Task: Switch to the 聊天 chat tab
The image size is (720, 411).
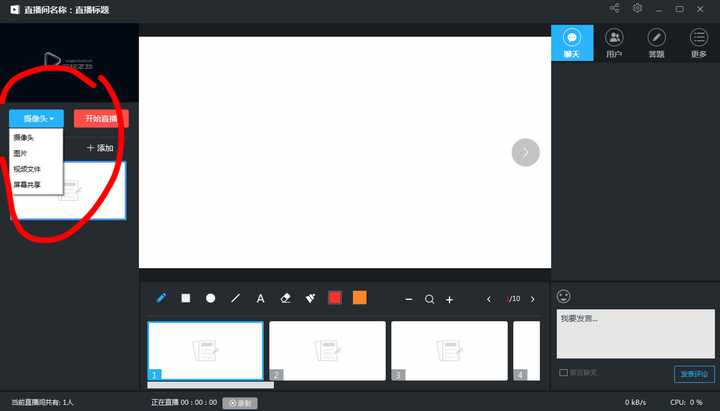Action: pos(572,43)
